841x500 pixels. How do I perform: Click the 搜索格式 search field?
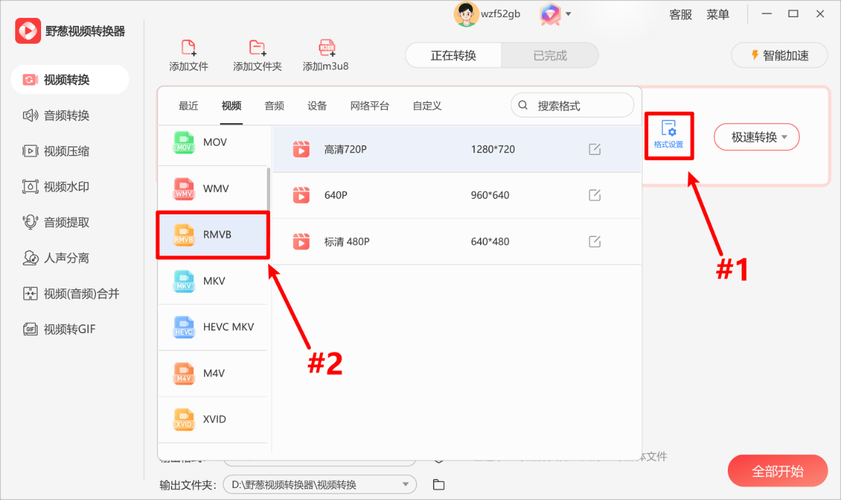coord(572,105)
